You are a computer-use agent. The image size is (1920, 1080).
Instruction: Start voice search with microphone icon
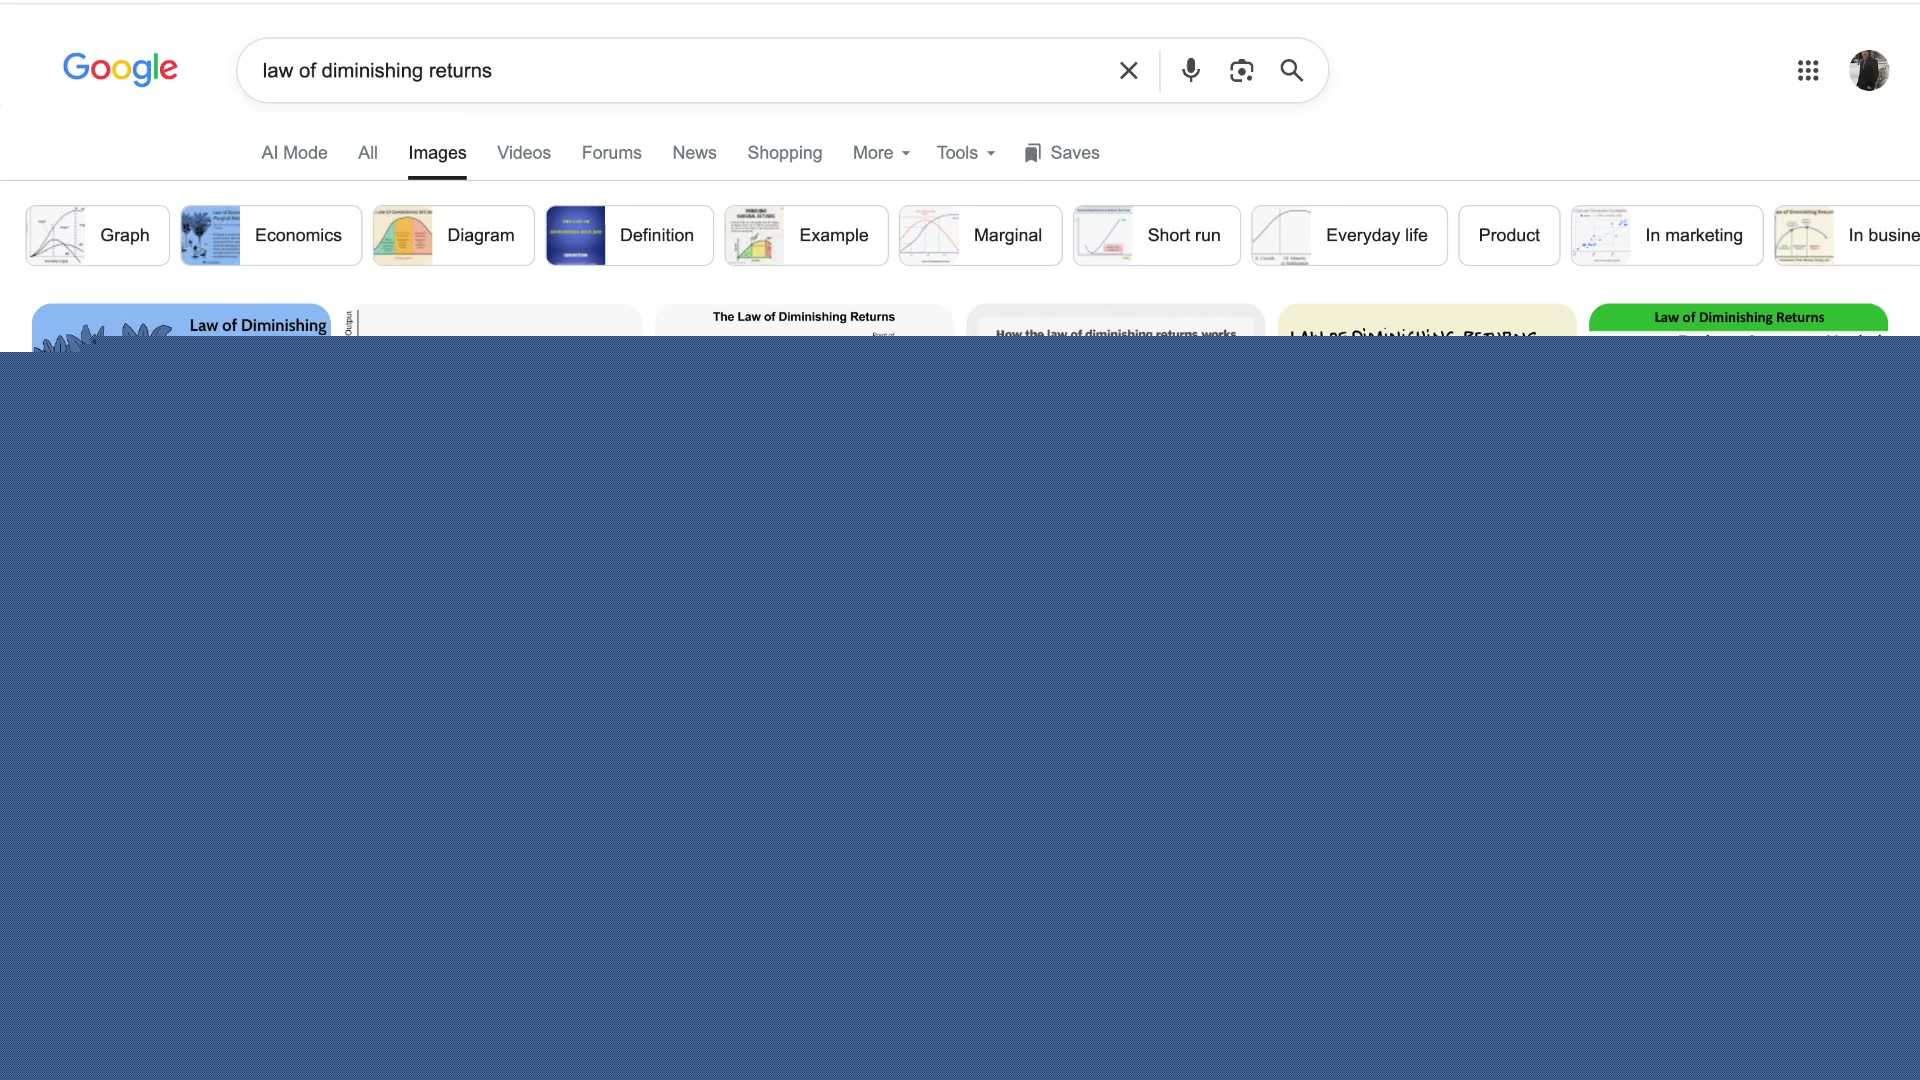tap(1190, 71)
